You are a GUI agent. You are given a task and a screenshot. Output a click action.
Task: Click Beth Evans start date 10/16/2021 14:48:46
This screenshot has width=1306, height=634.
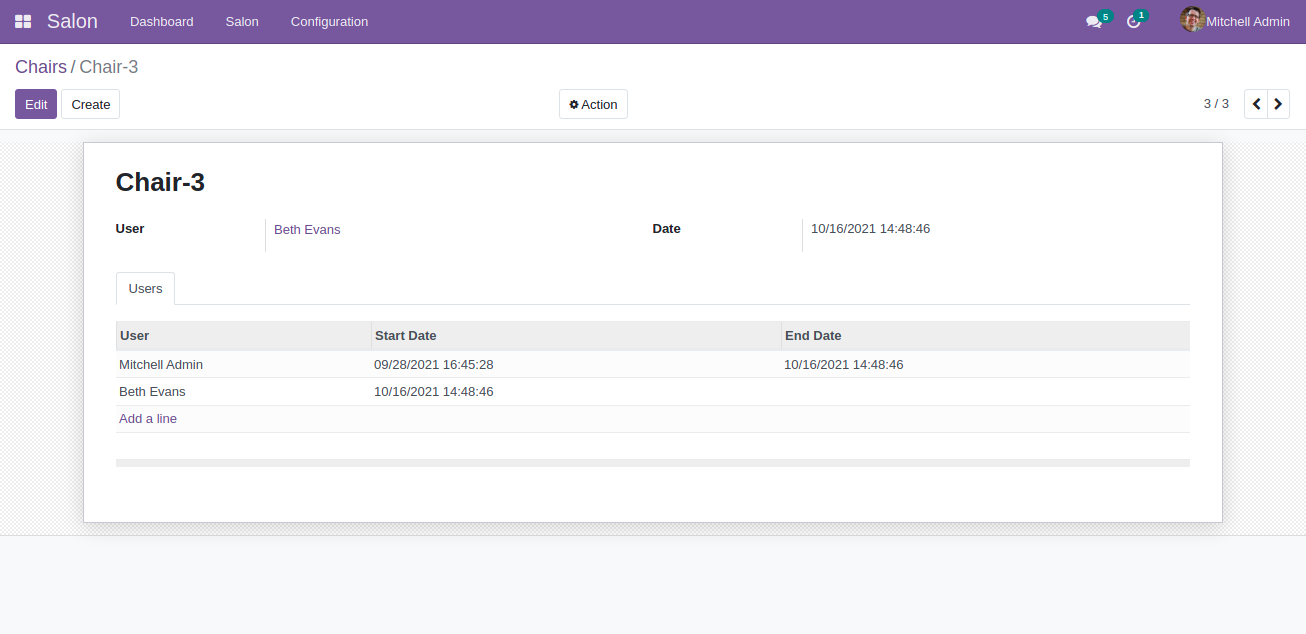coord(434,392)
